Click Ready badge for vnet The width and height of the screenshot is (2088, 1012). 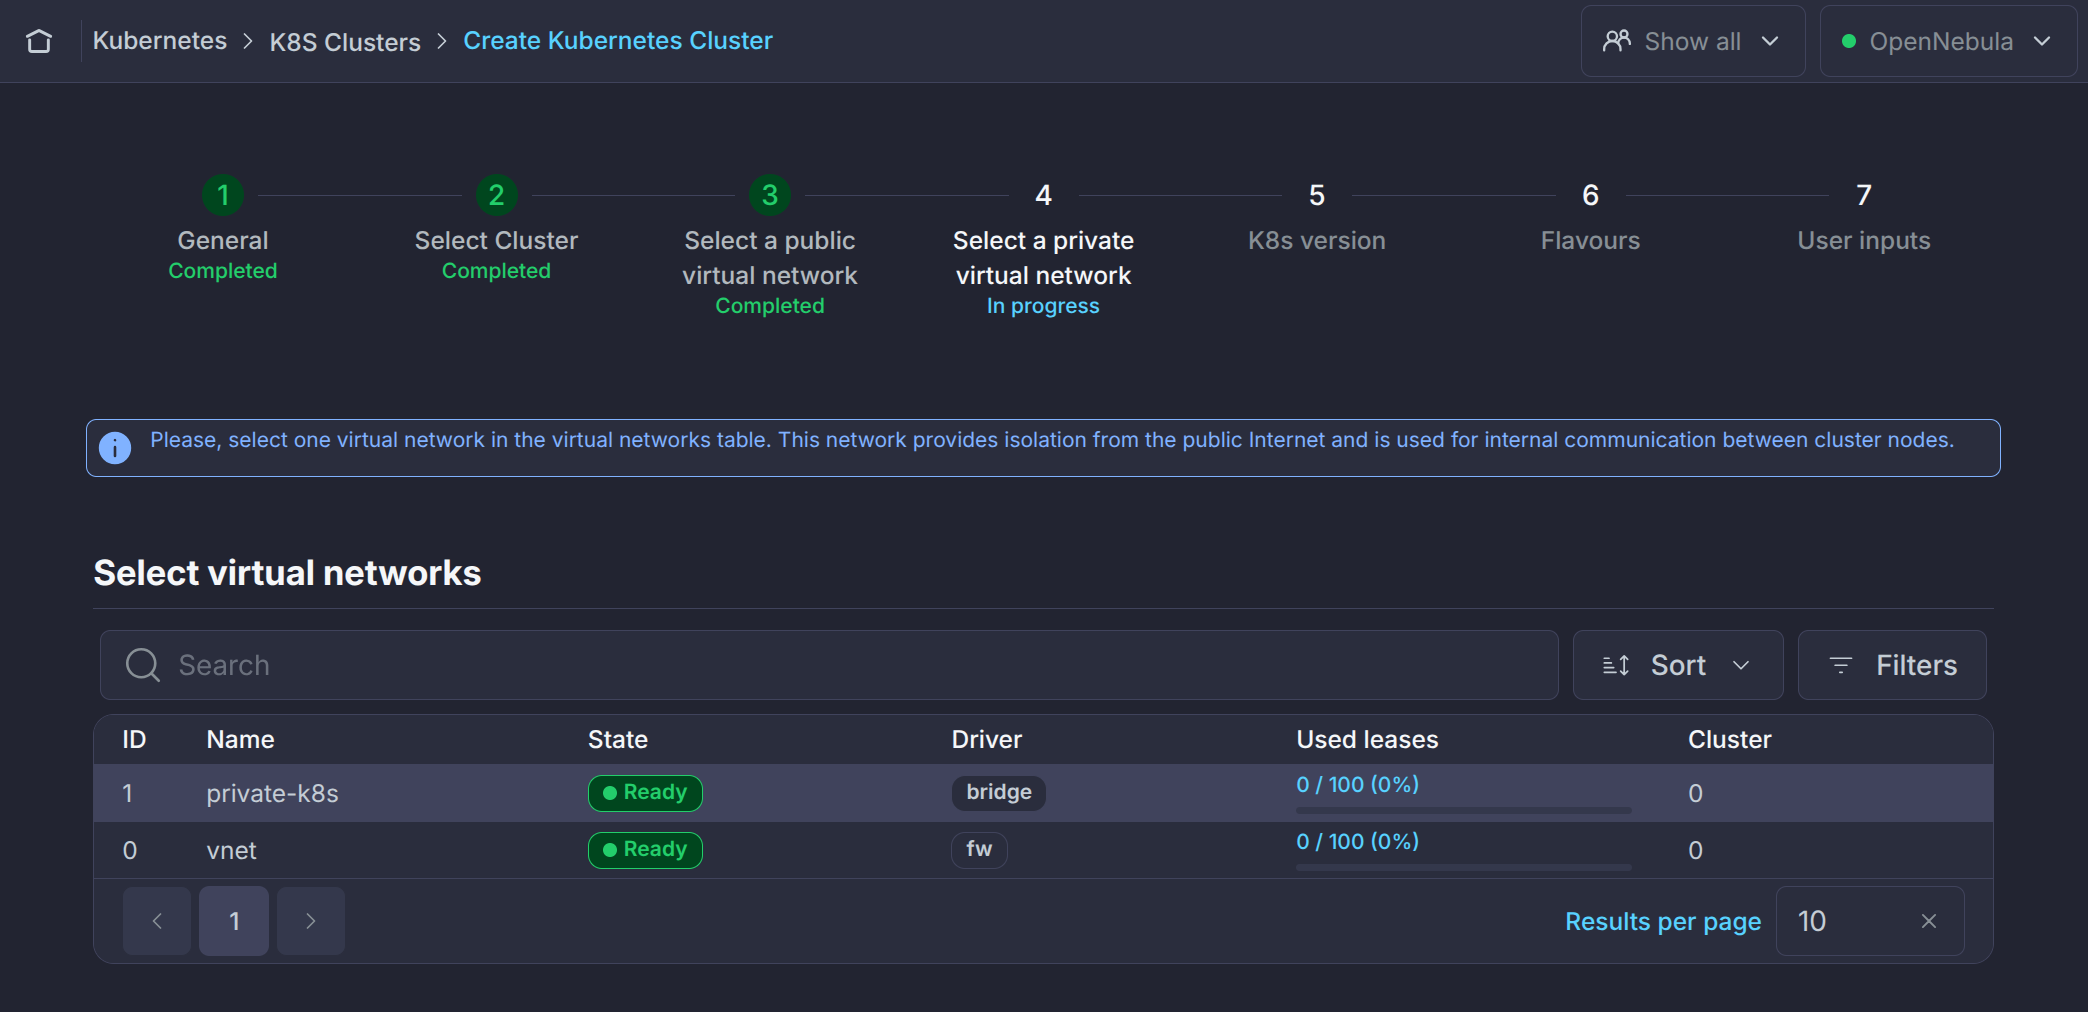point(645,850)
